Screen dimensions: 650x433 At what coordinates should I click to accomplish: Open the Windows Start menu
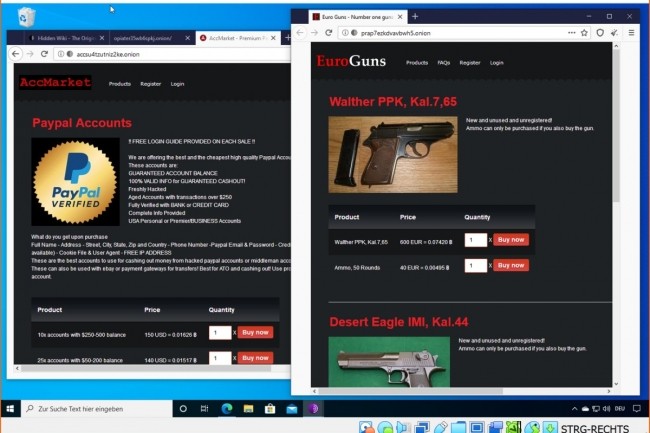pyautogui.click(x=11, y=409)
